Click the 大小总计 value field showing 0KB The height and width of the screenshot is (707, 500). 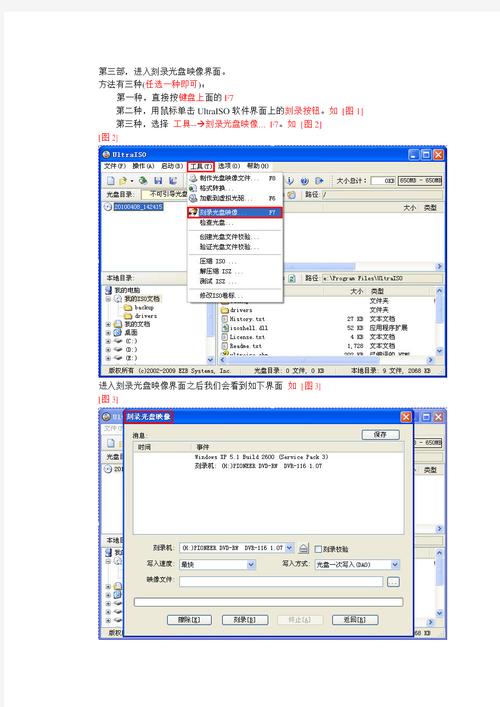pyautogui.click(x=383, y=181)
